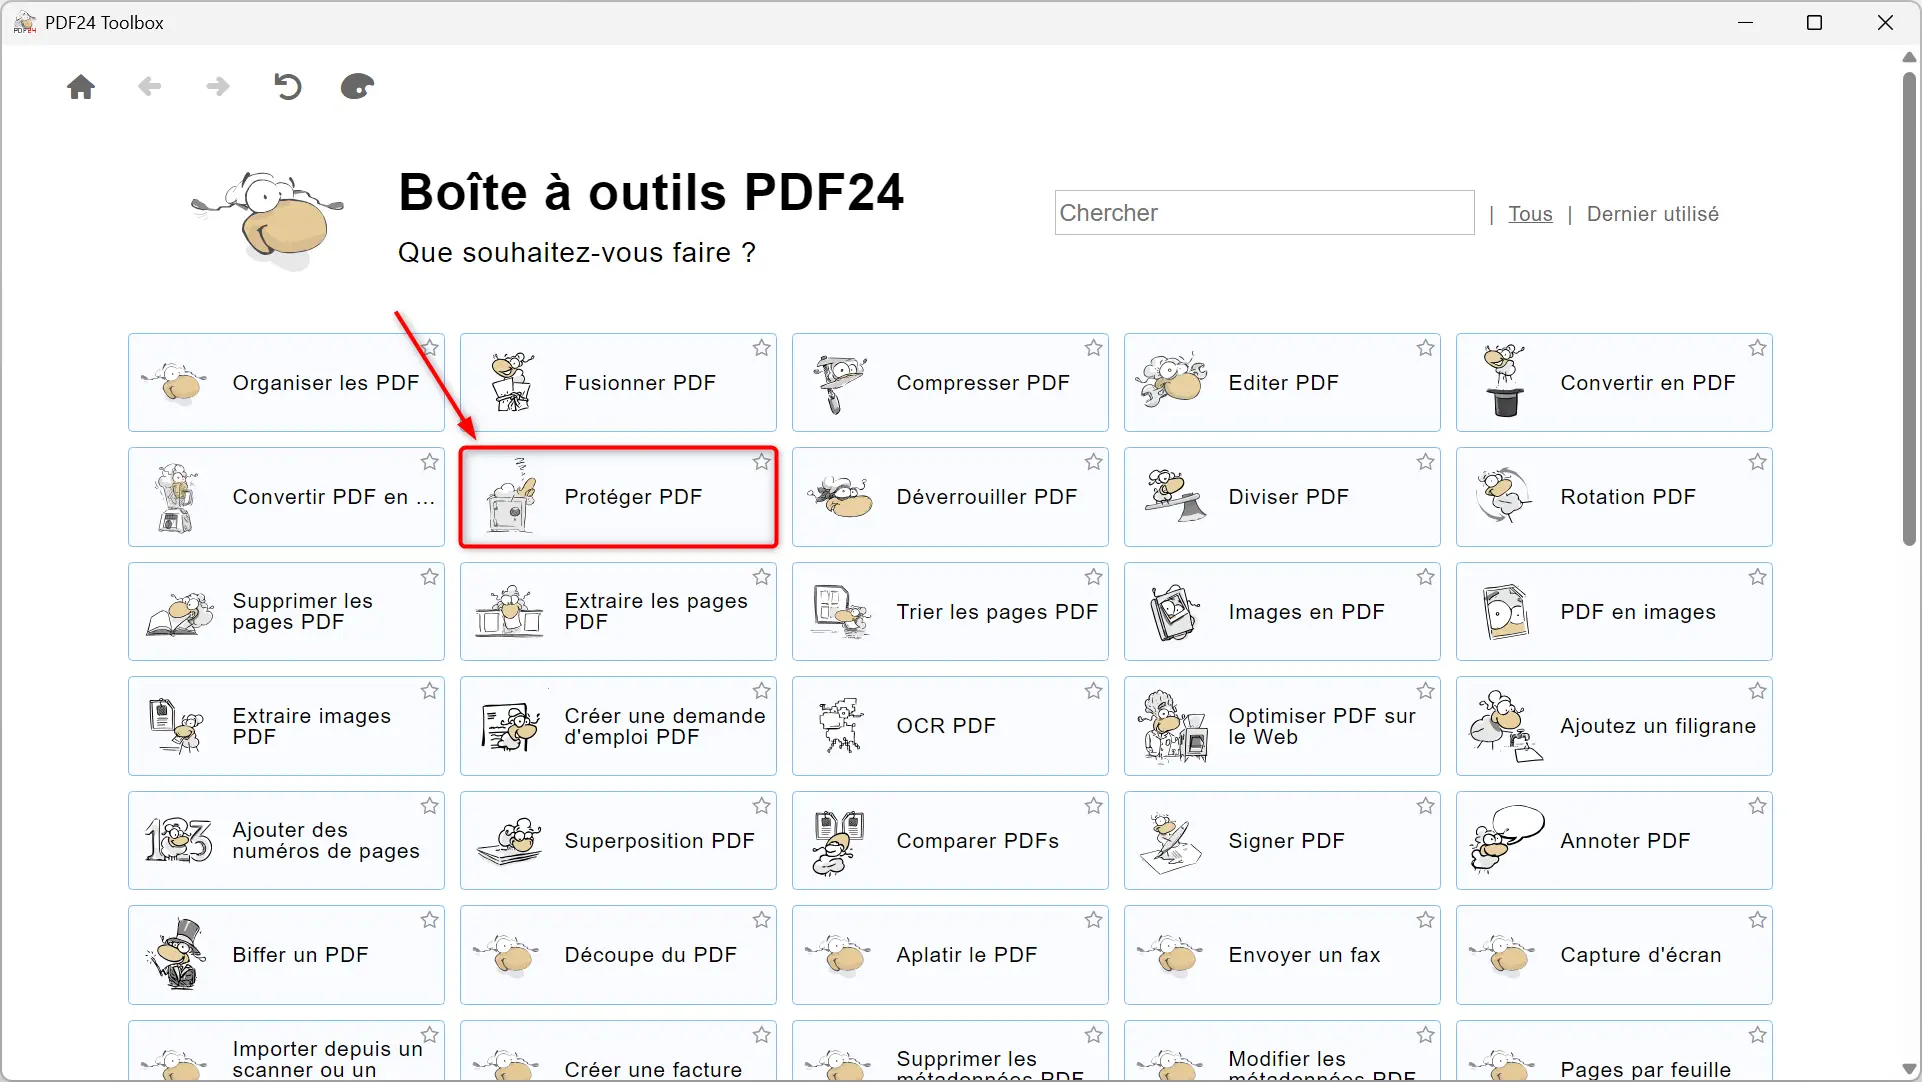The height and width of the screenshot is (1082, 1922).
Task: Open Extraire les pages PDF tool
Action: coord(618,612)
